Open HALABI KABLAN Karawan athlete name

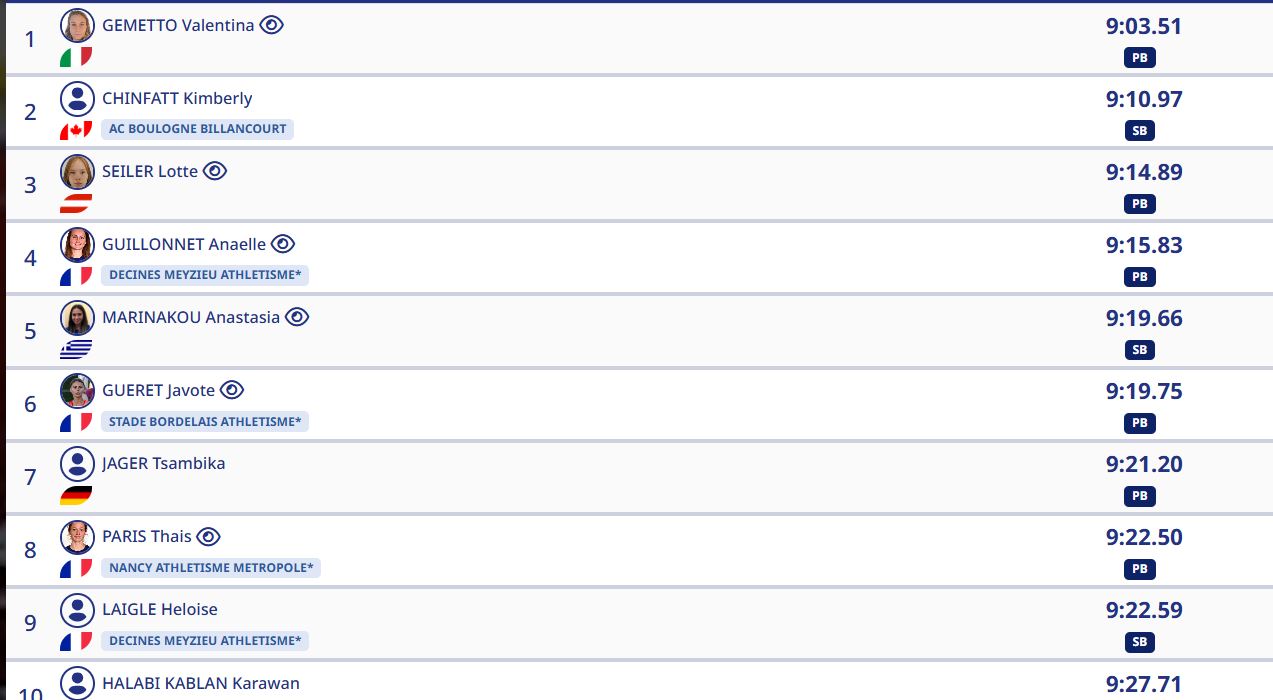pyautogui.click(x=201, y=684)
